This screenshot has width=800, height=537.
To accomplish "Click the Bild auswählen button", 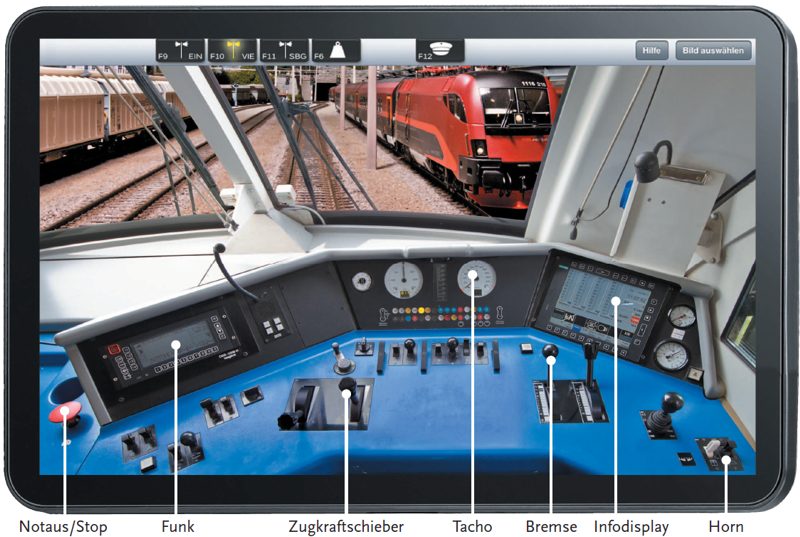I will (x=713, y=51).
